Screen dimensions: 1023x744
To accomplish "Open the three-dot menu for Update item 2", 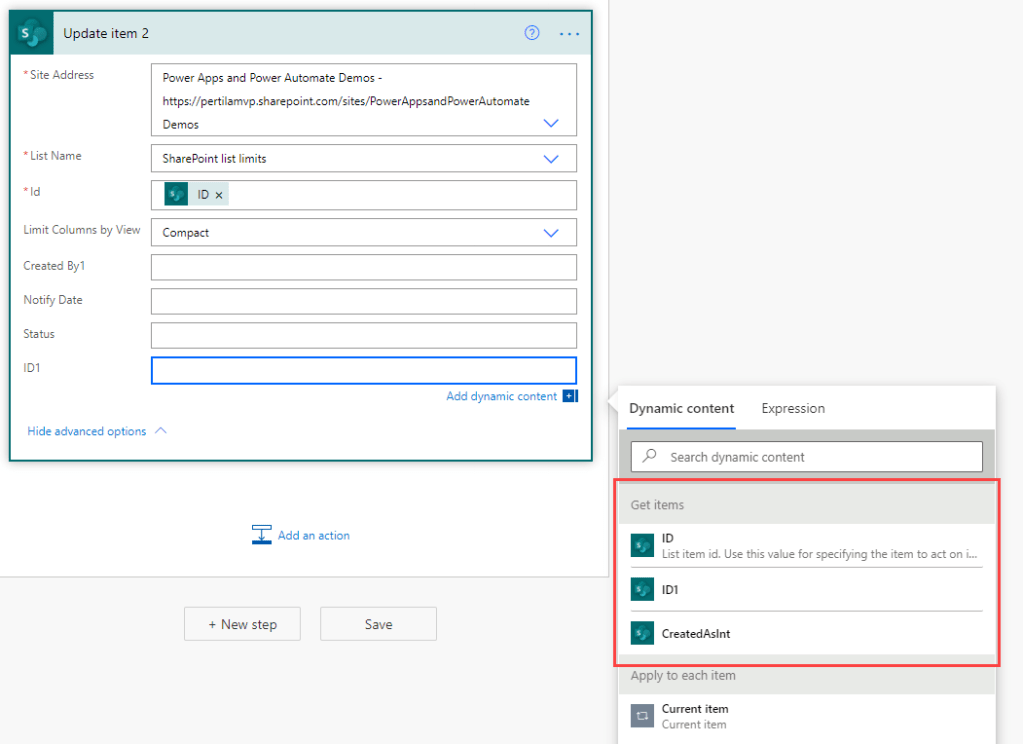I will point(569,33).
